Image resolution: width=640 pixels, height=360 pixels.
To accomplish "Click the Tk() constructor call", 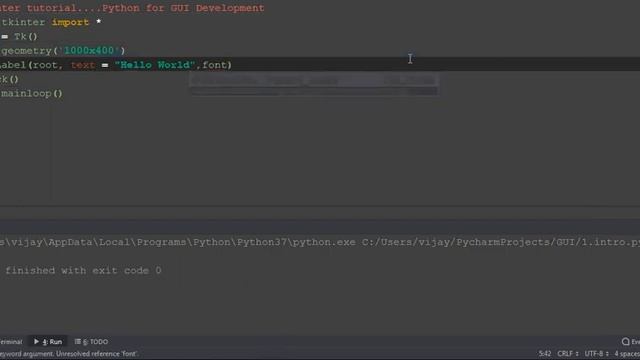I will pos(25,36).
